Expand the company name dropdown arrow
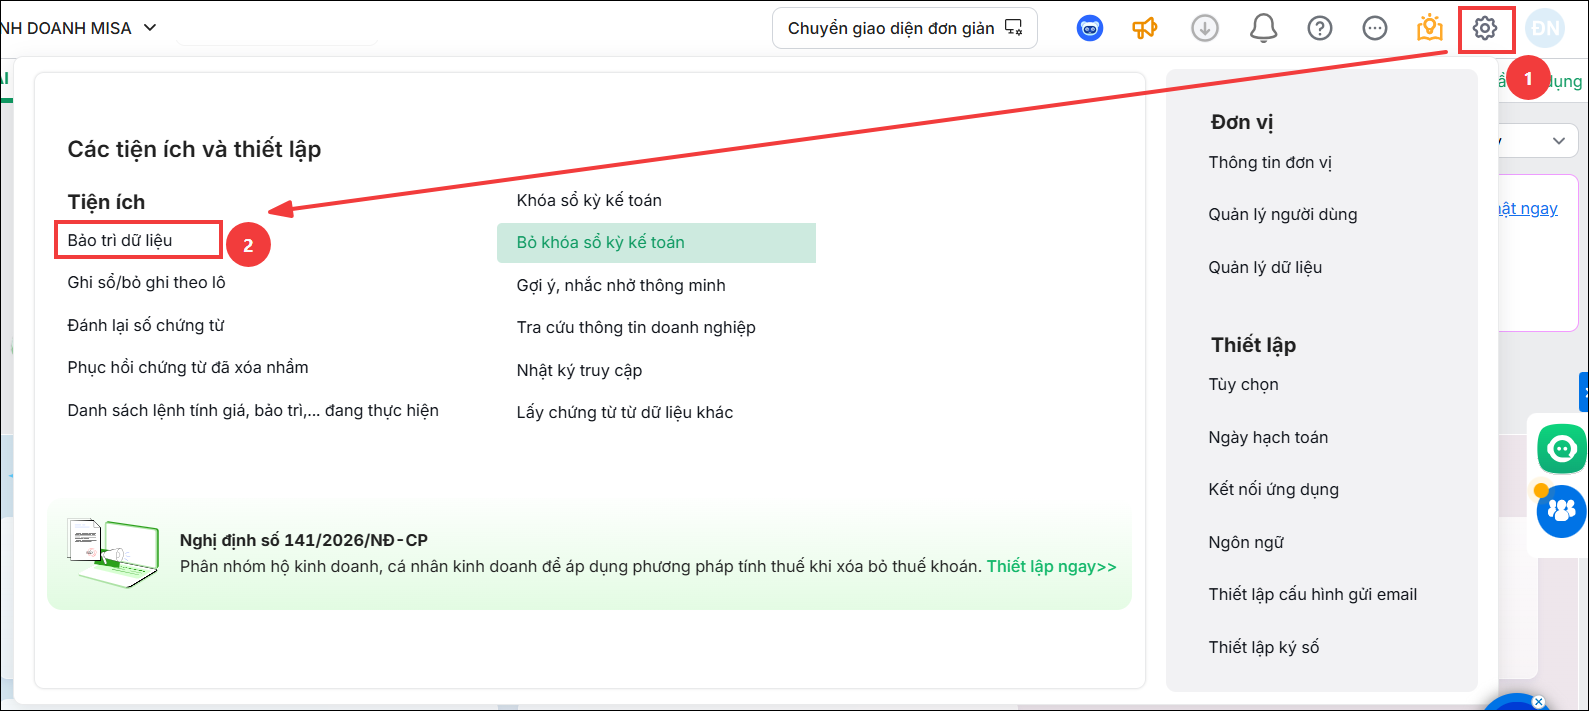 (150, 28)
